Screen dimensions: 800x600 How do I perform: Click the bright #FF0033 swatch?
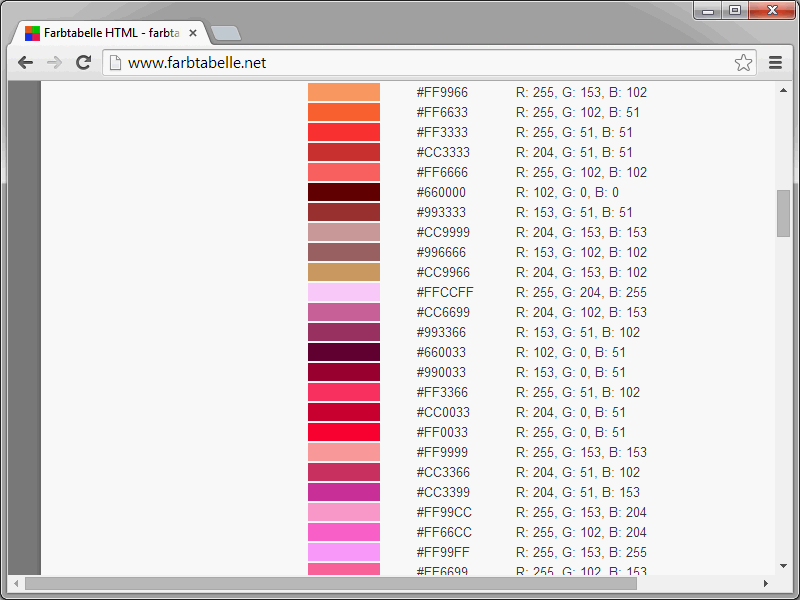(344, 432)
